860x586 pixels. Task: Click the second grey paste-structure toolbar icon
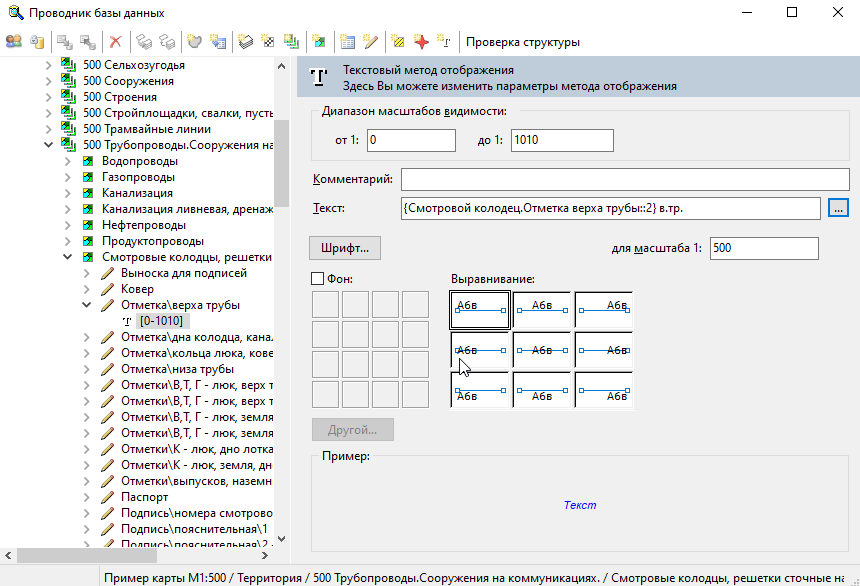[167, 42]
